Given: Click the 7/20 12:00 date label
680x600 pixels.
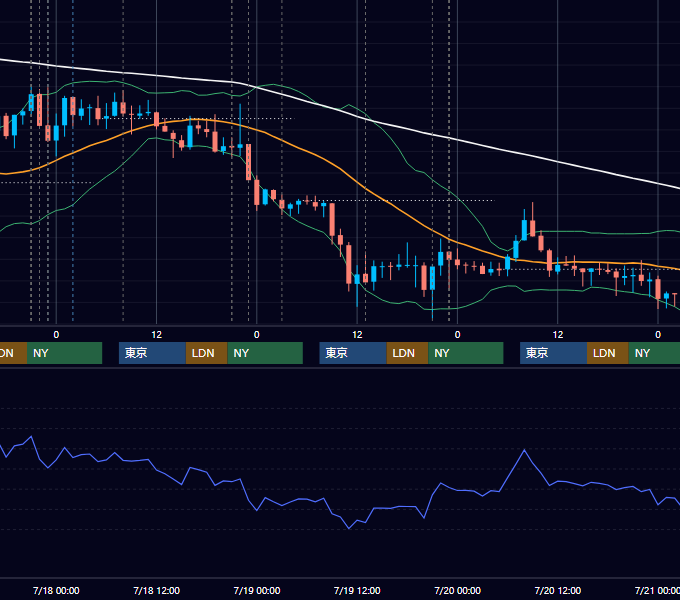Looking at the screenshot, I should pyautogui.click(x=558, y=590).
